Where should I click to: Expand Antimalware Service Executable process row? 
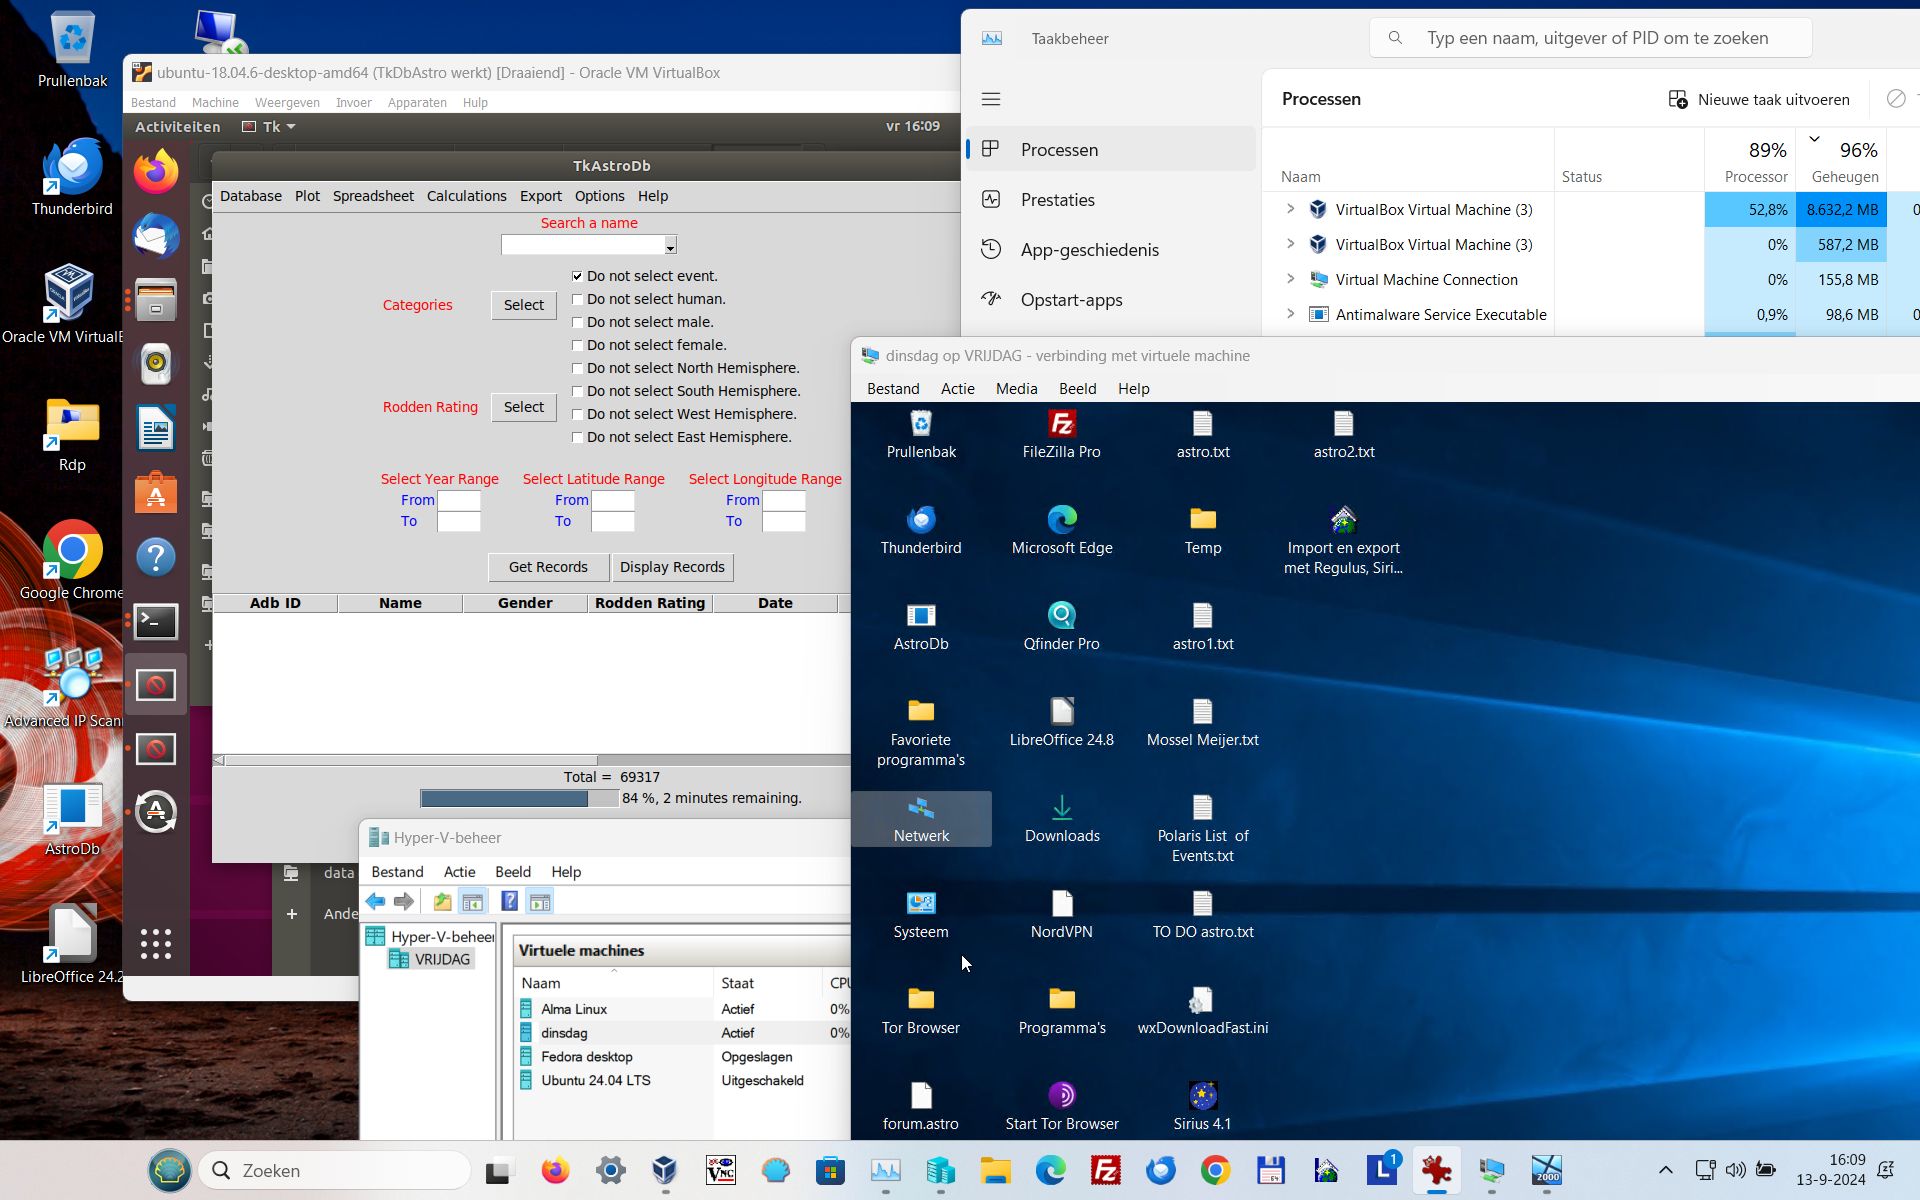click(1290, 314)
